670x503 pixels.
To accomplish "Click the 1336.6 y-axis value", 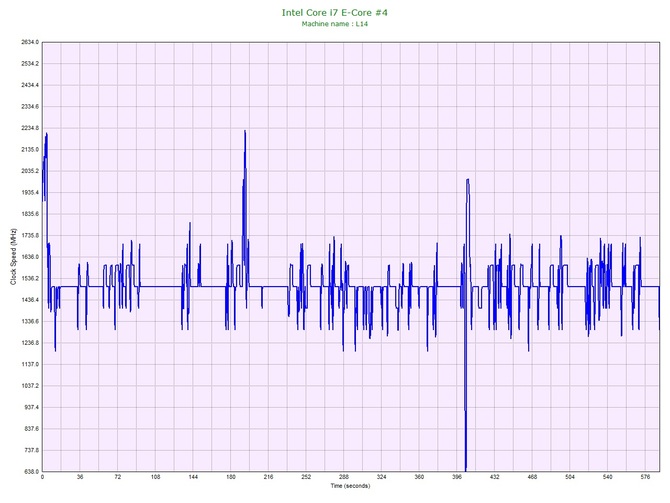I will [30, 321].
